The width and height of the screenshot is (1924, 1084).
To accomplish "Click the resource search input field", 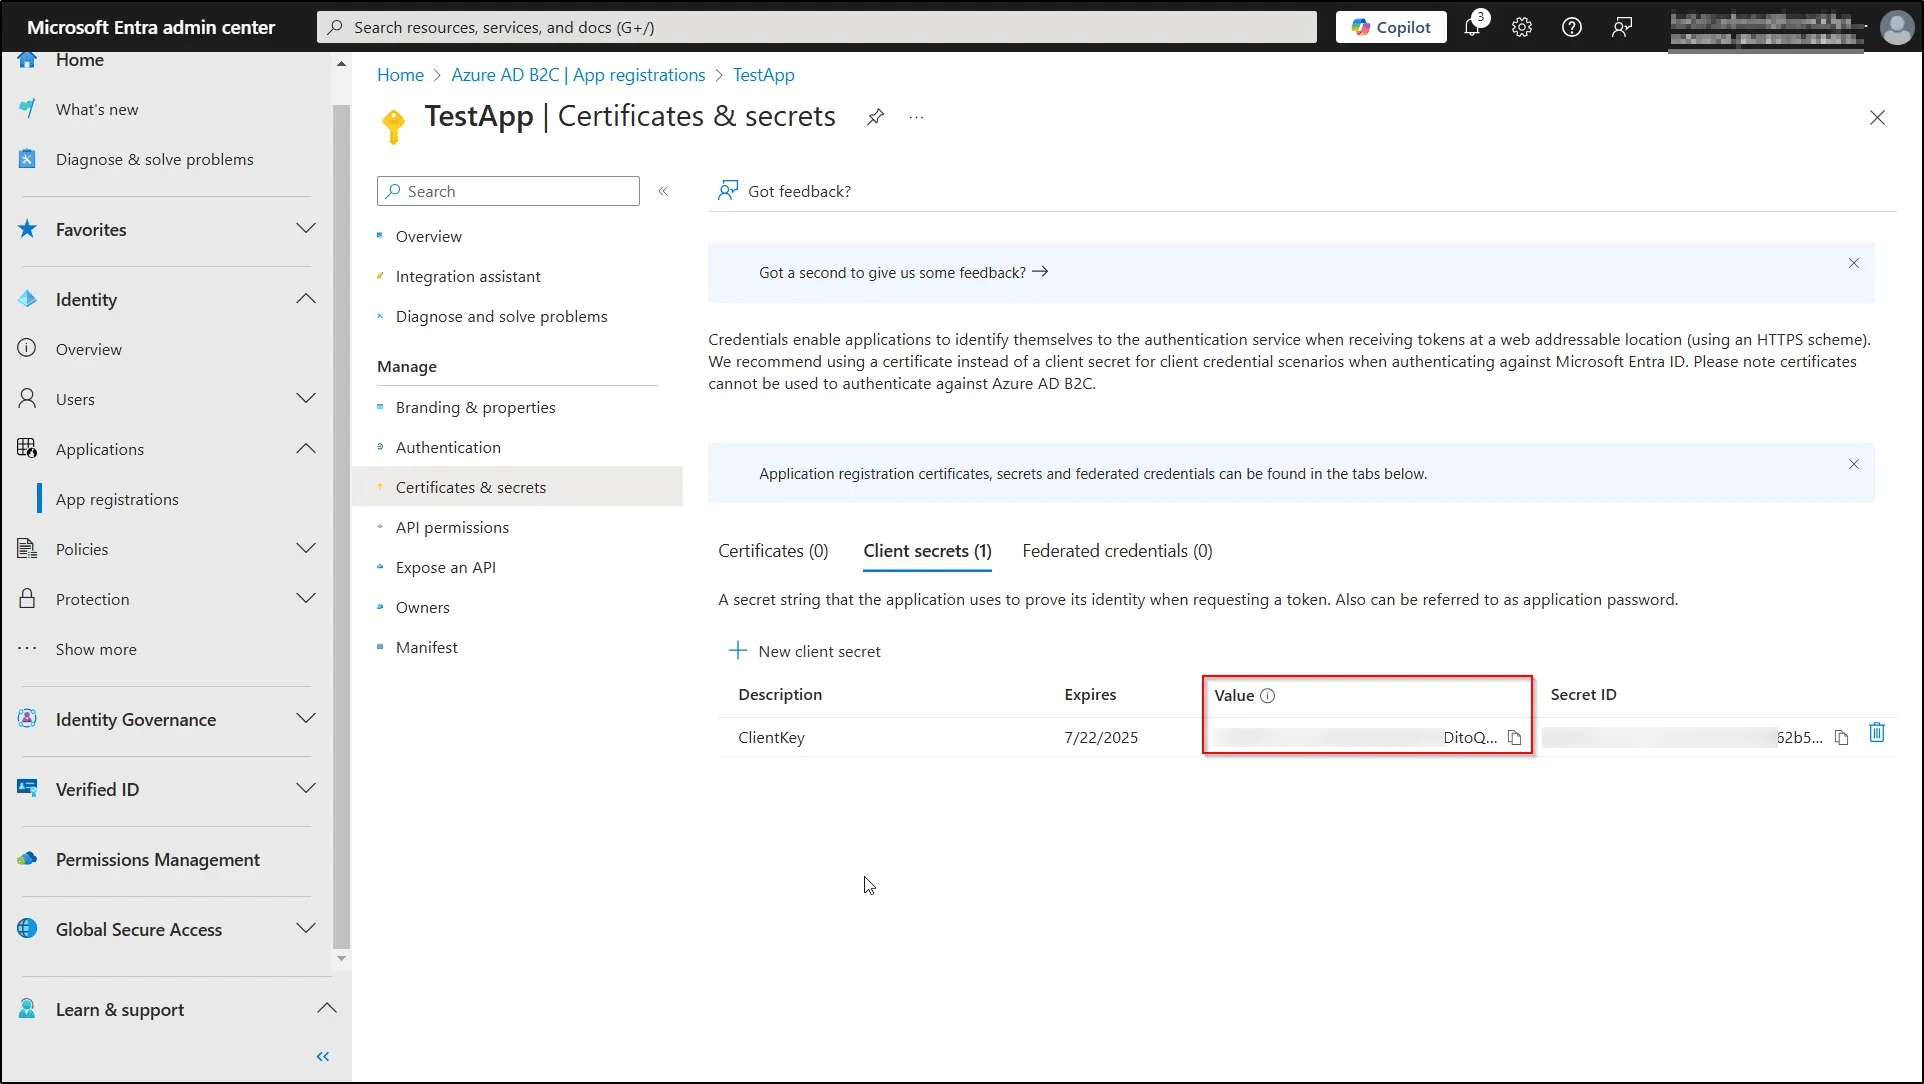I will 815,27.
